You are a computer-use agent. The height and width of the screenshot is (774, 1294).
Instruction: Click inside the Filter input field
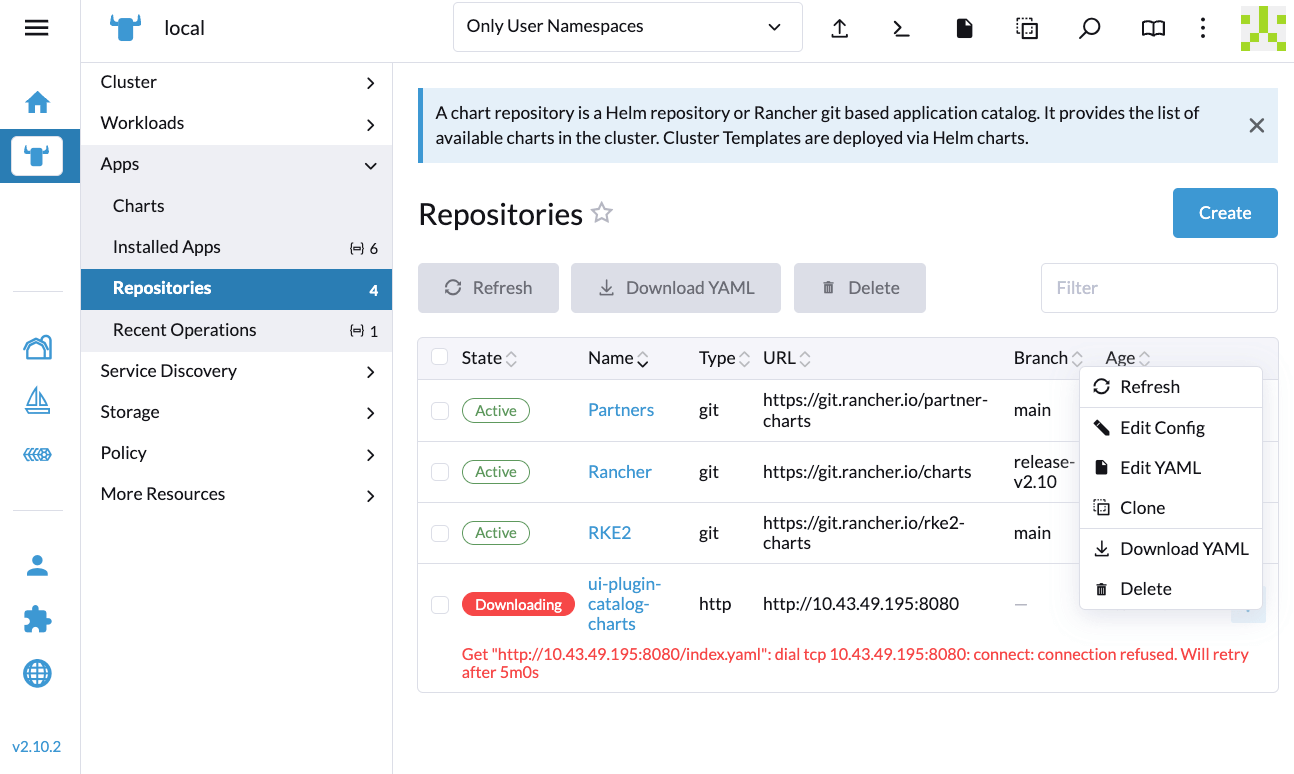point(1159,288)
